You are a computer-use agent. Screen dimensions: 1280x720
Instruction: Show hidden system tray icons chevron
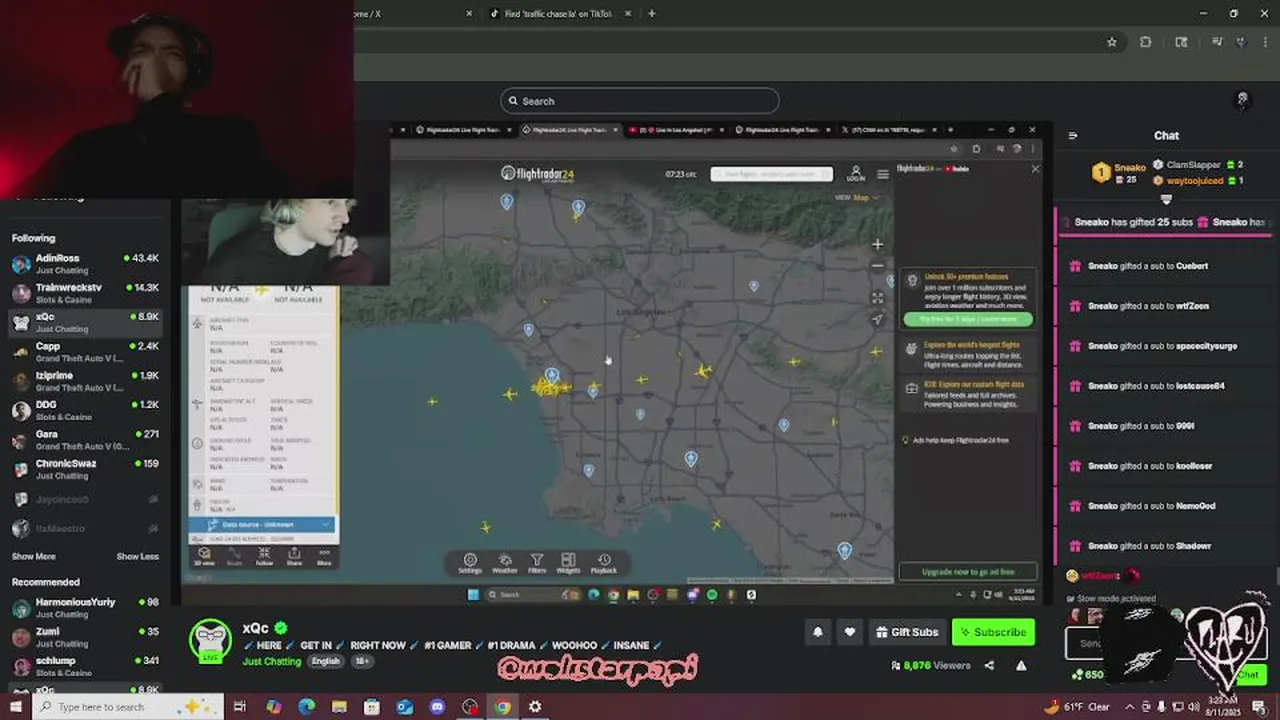point(1130,707)
